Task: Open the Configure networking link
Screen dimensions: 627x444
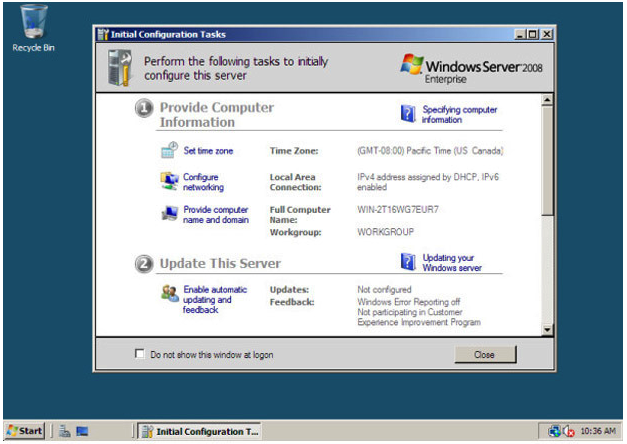Action: click(x=203, y=182)
